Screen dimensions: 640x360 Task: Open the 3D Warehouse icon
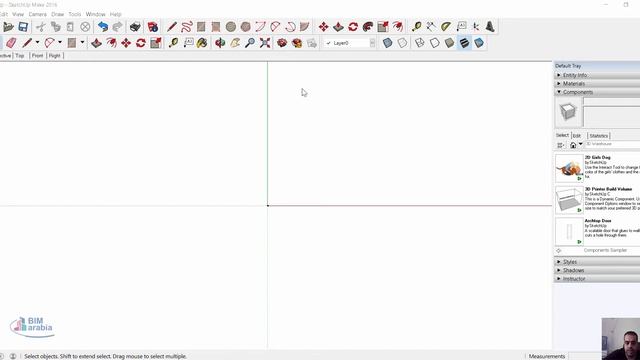pos(282,43)
